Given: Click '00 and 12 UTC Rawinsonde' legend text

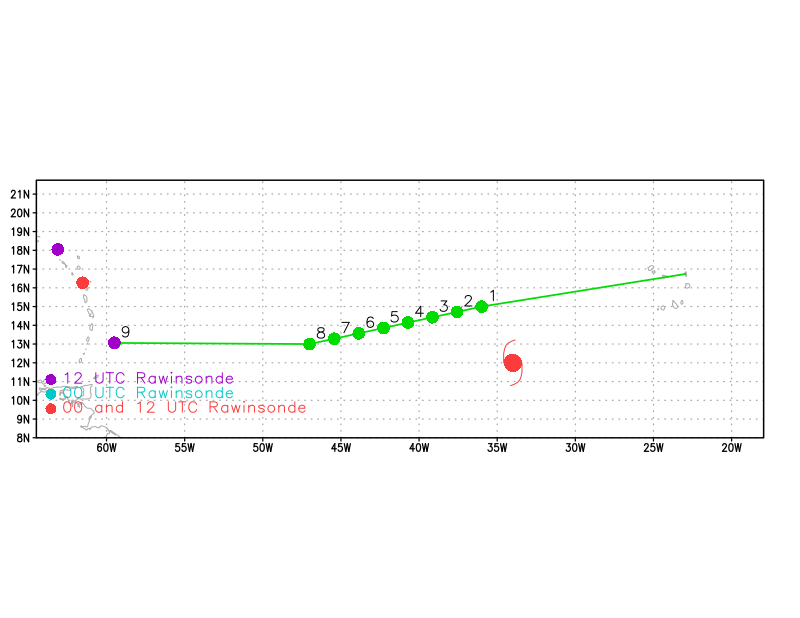Looking at the screenshot, I should [184, 408].
